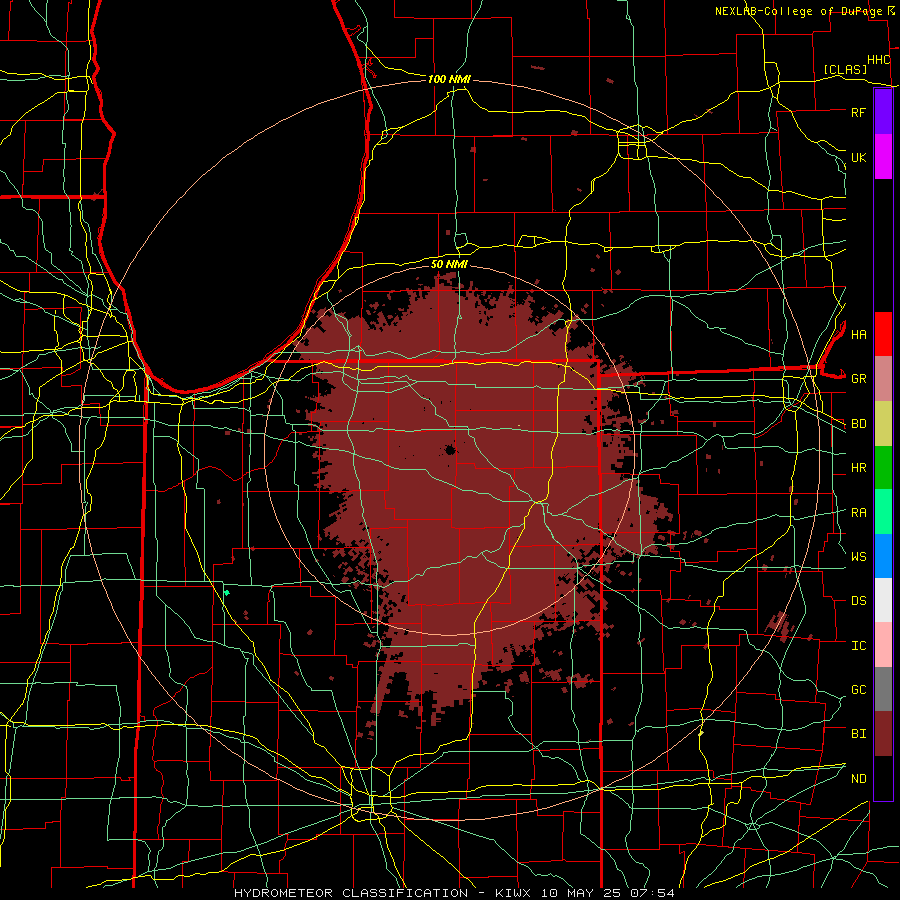Click the green HR legend swatch
900x900 pixels.
coord(883,468)
